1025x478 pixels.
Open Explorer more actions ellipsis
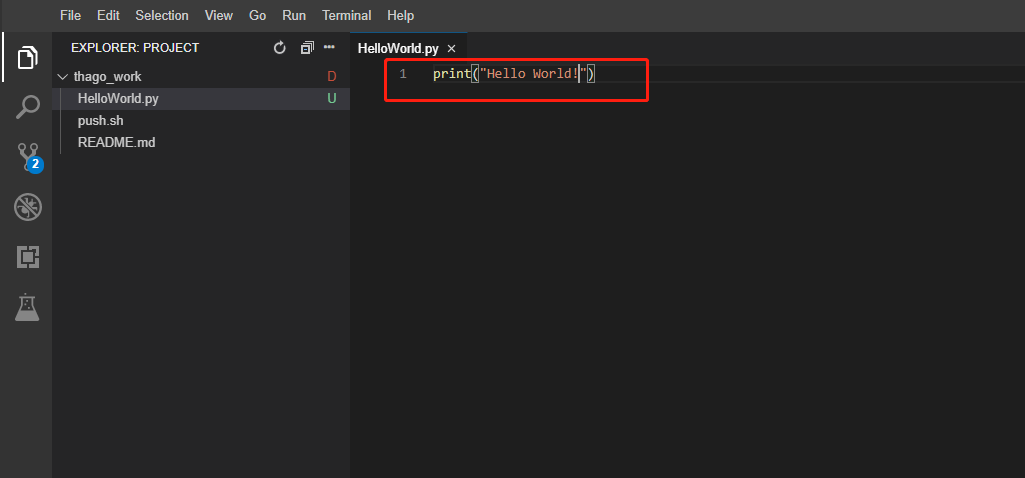329,47
